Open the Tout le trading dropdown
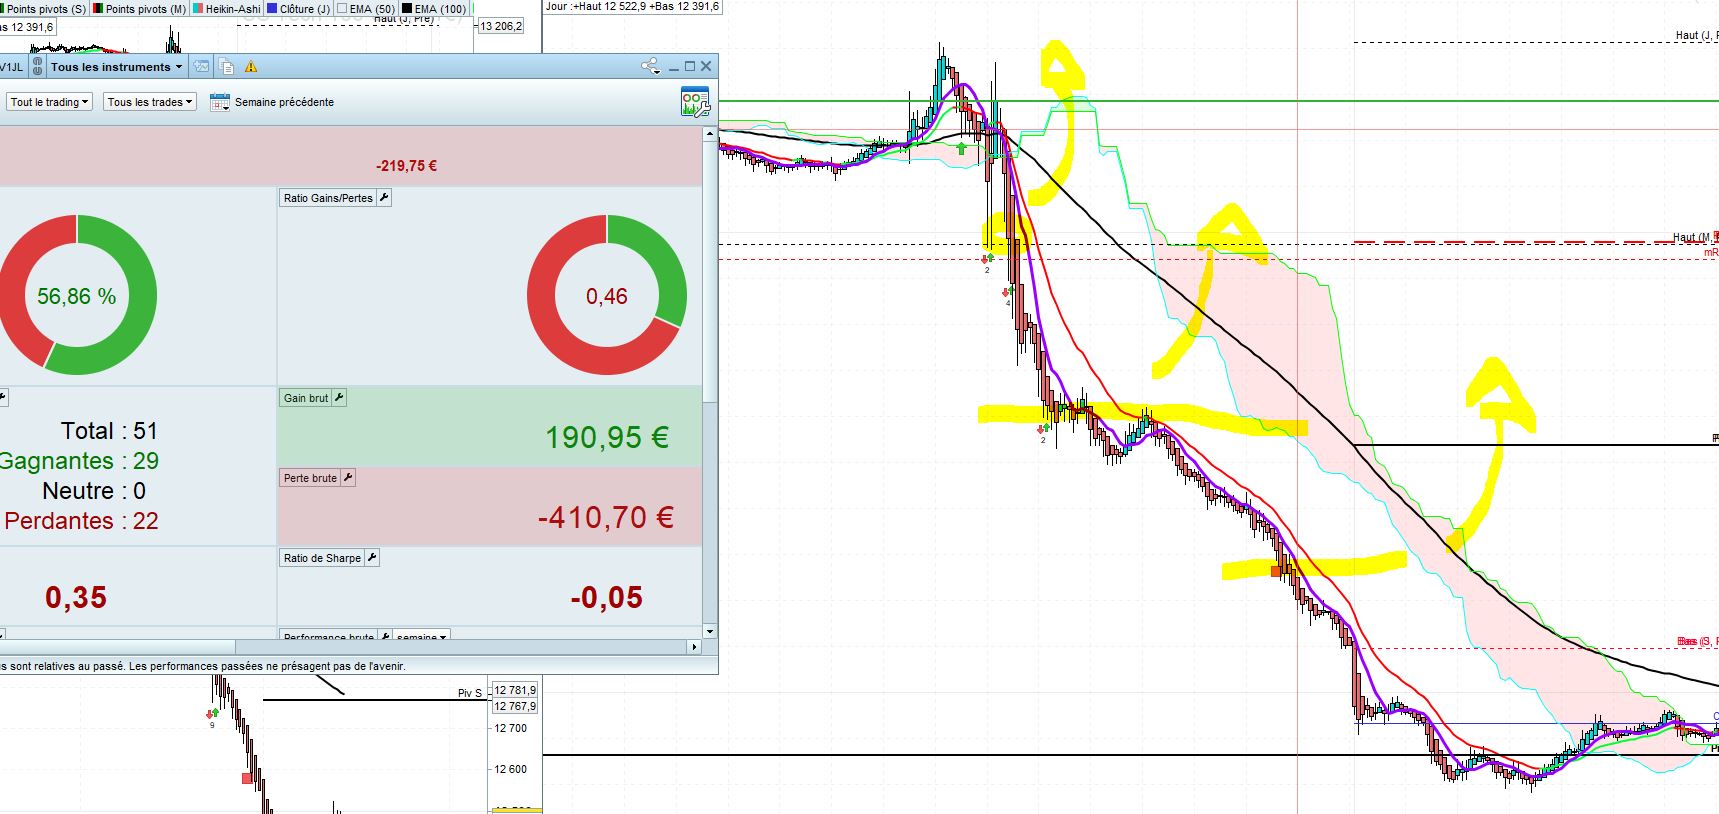Viewport: 1719px width, 814px height. point(50,102)
